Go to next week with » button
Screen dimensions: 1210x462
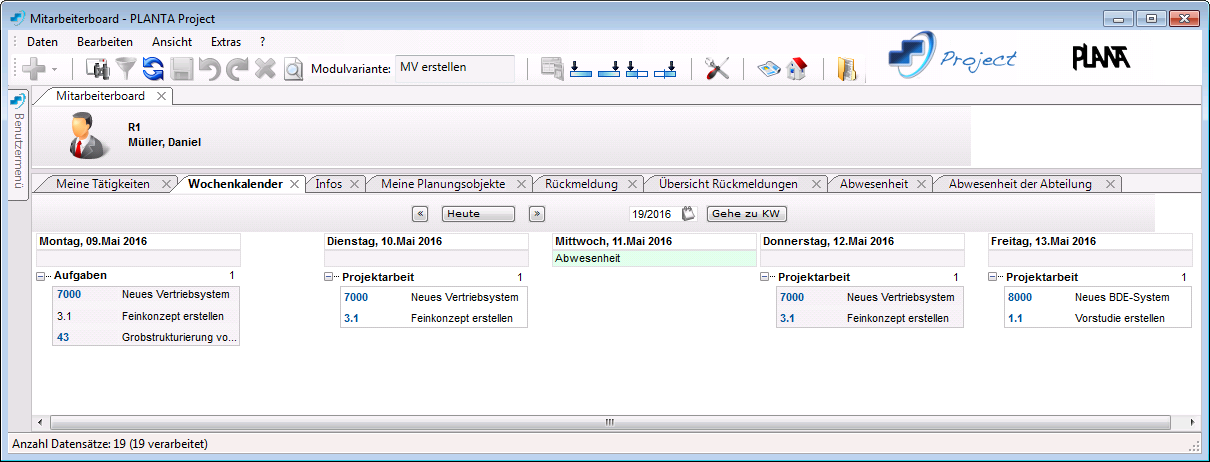[536, 214]
